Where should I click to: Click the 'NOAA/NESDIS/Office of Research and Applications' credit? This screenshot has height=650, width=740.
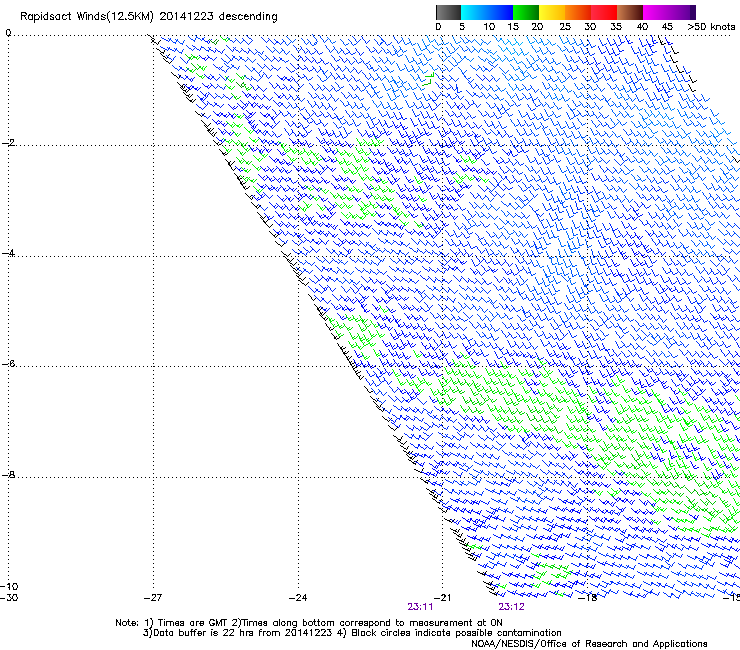tap(589, 644)
